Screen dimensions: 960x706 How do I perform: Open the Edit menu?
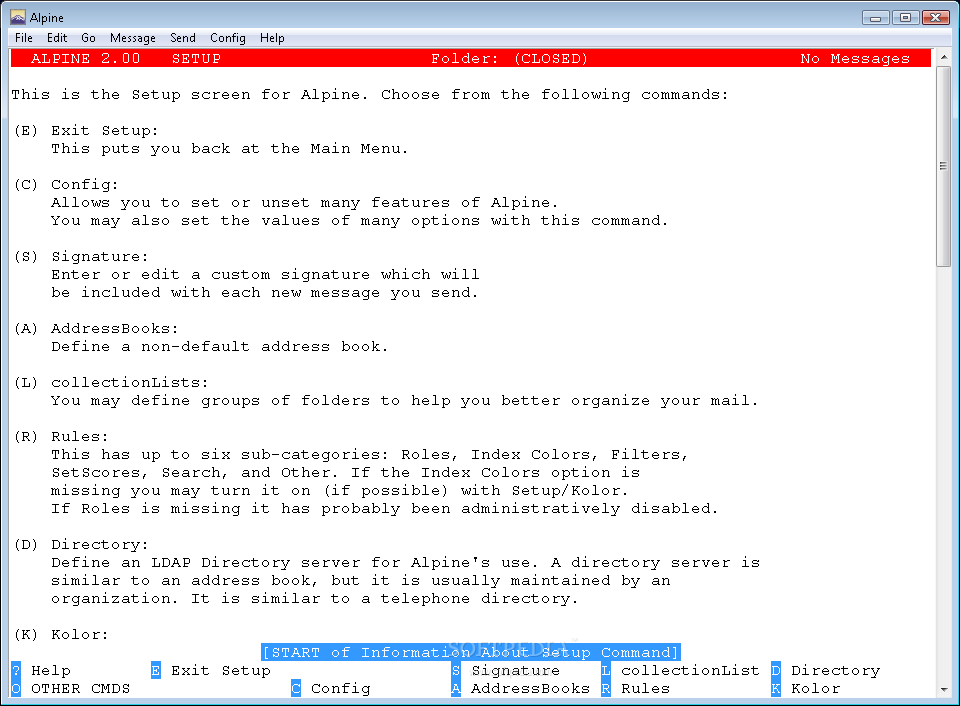57,38
